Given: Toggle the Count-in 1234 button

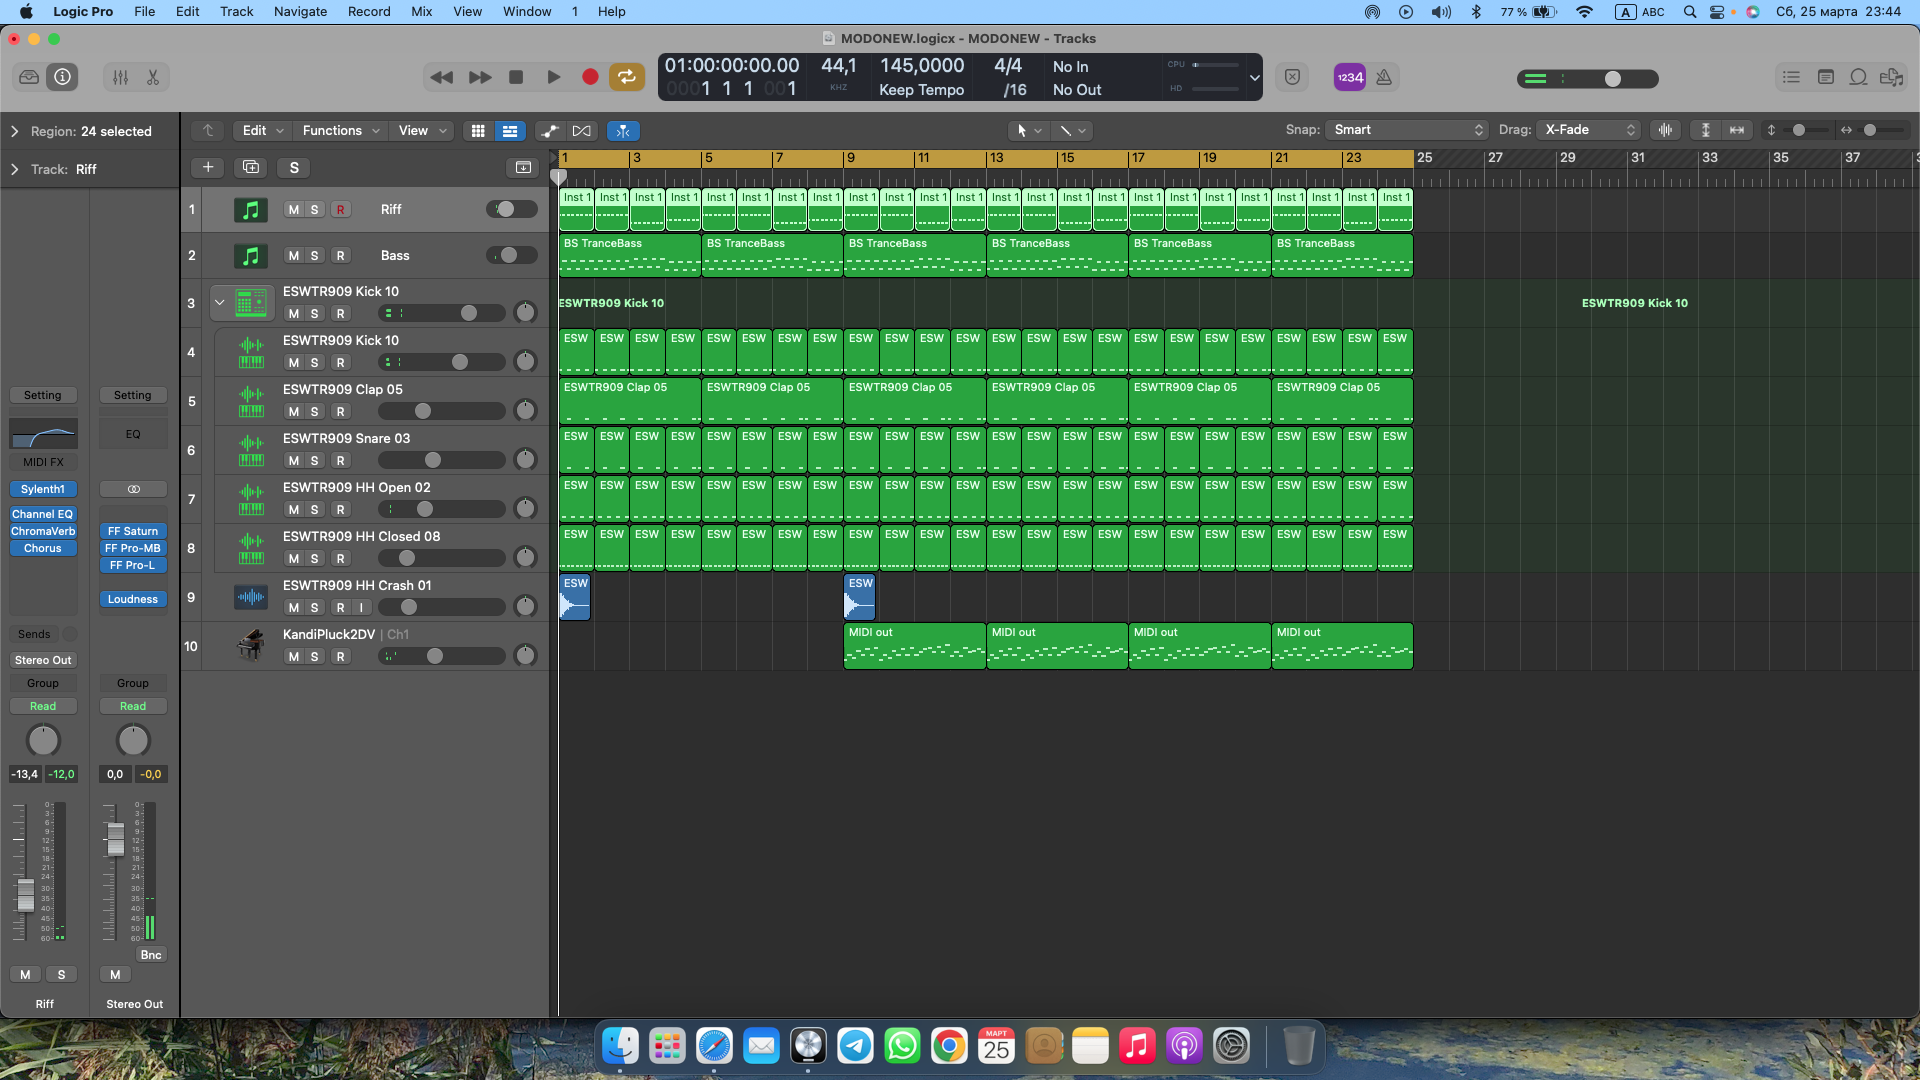Looking at the screenshot, I should 1350,77.
